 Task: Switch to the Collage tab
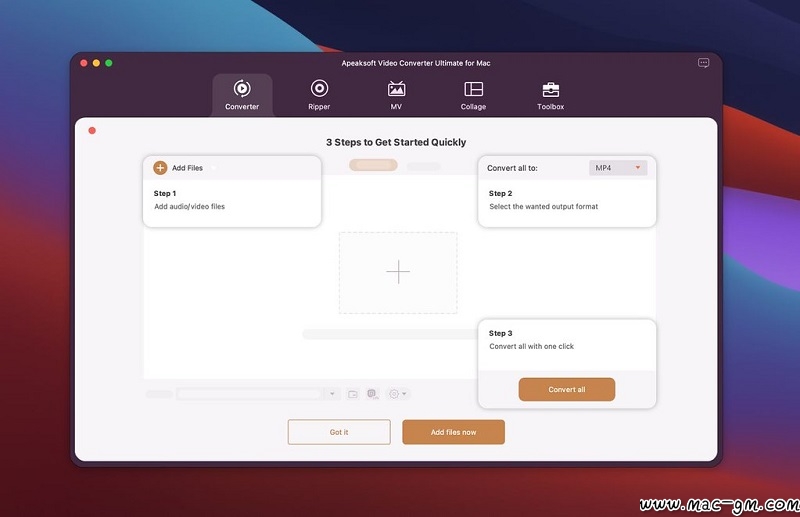(x=473, y=95)
